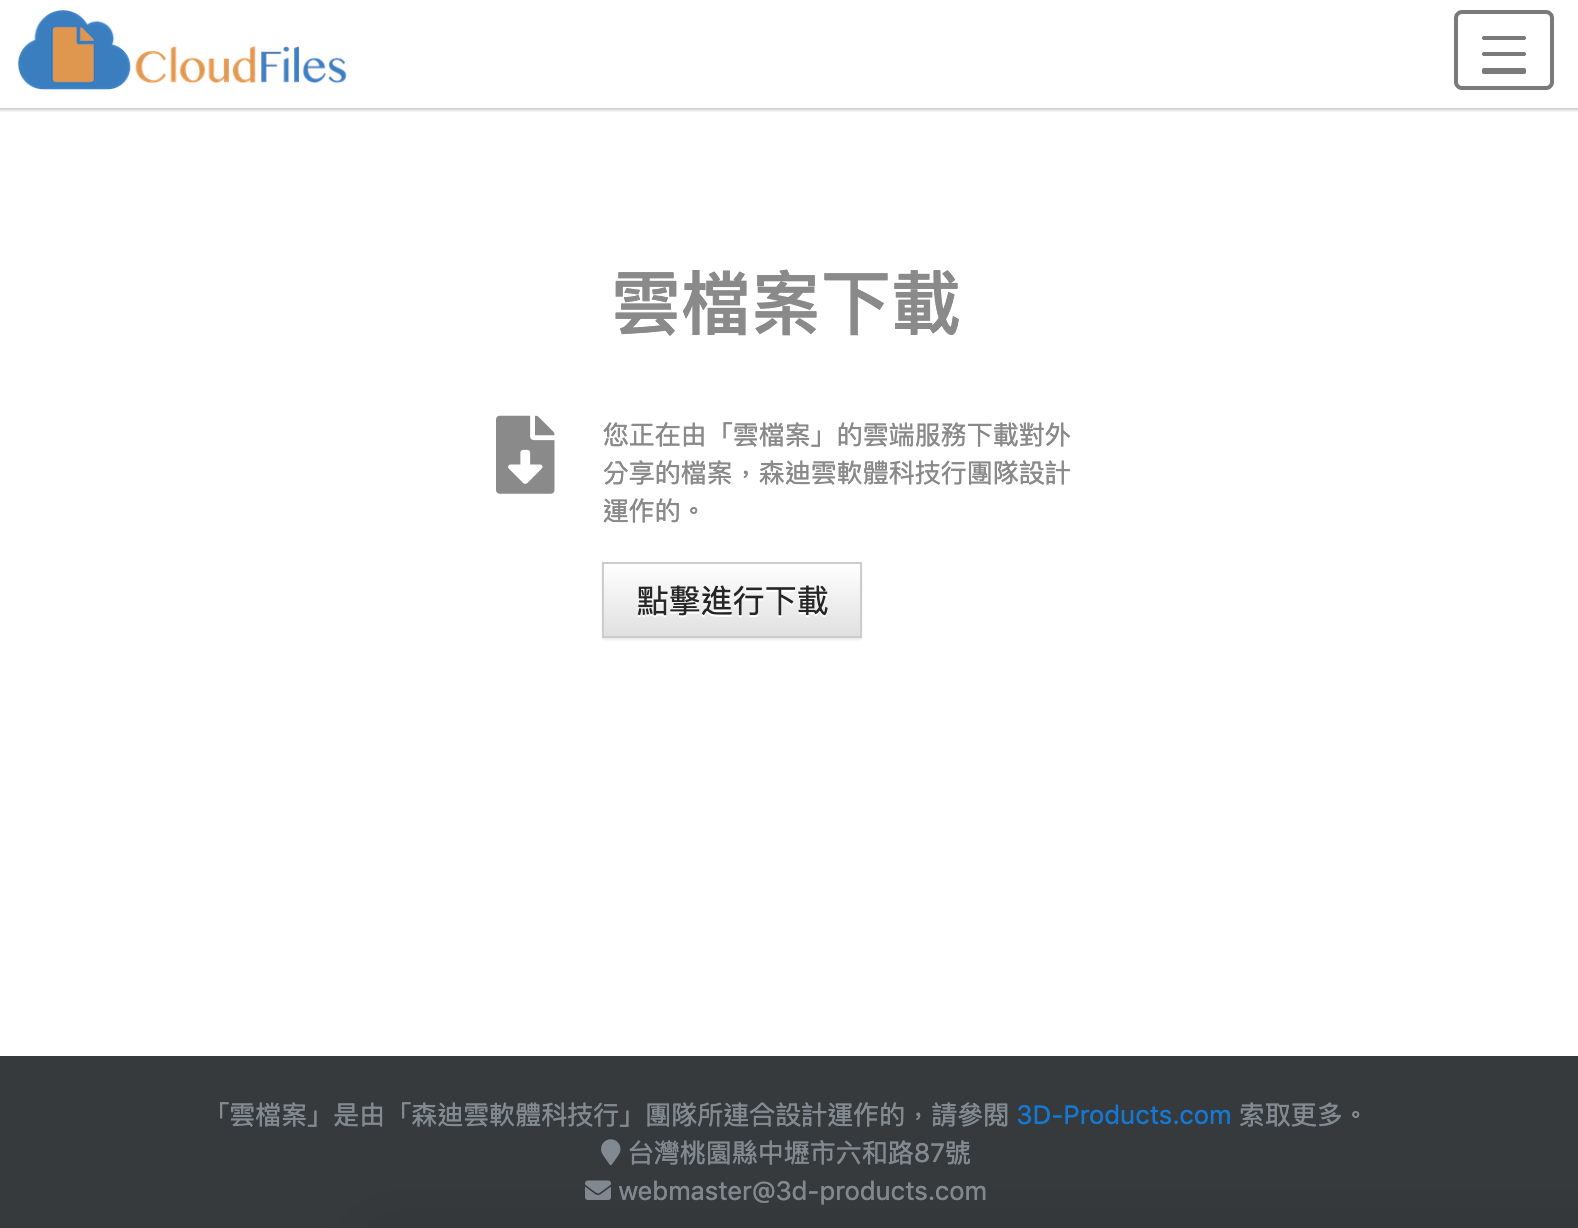Viewport: 1578px width, 1228px height.
Task: Click the orange "Cloud" logo text
Action: (196, 67)
